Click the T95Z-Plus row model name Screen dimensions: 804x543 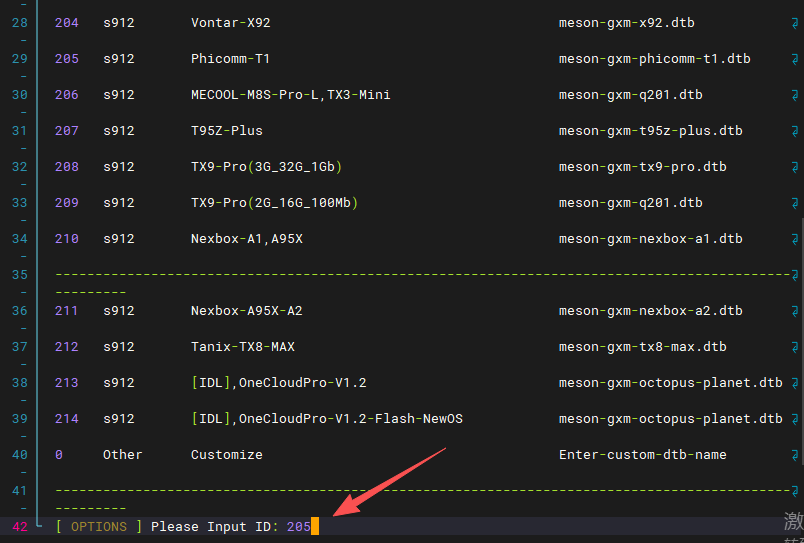(226, 131)
